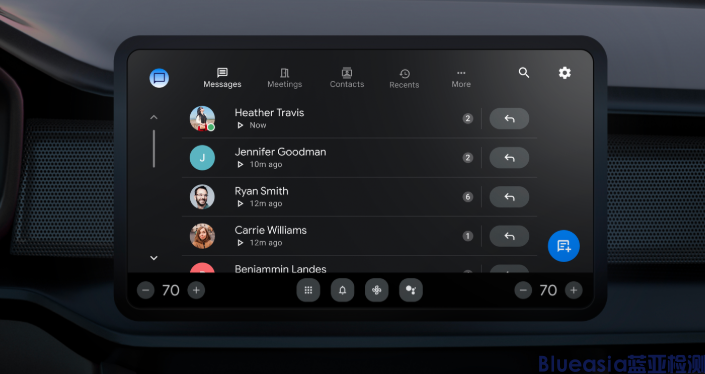The height and width of the screenshot is (374, 705).
Task: Open the app grid launcher icon
Action: click(x=308, y=290)
